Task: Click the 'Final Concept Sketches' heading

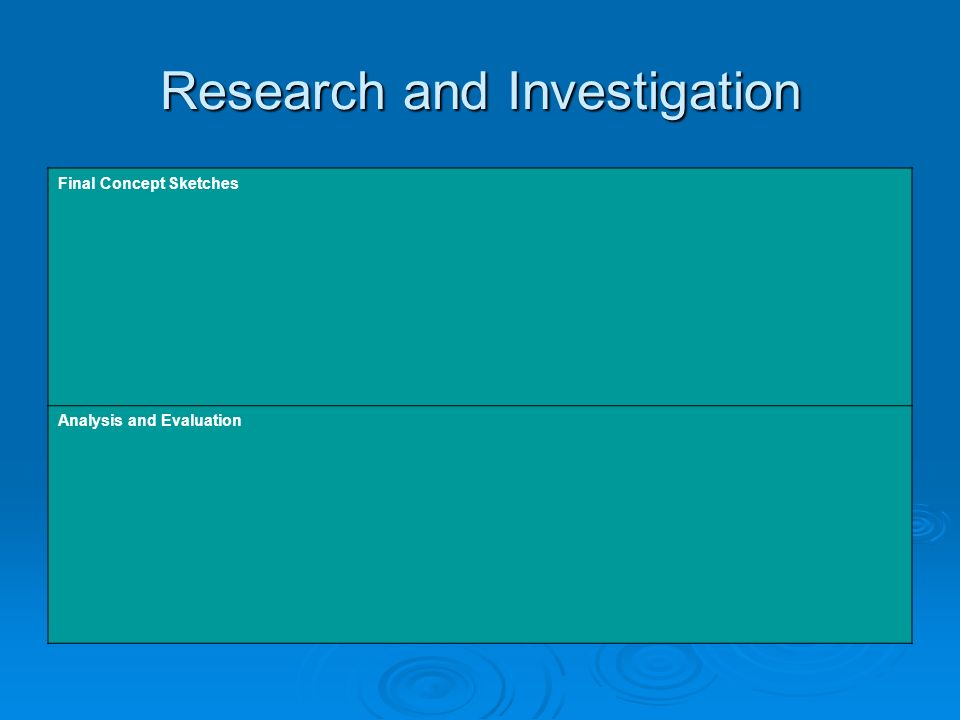Action: pyautogui.click(x=148, y=184)
